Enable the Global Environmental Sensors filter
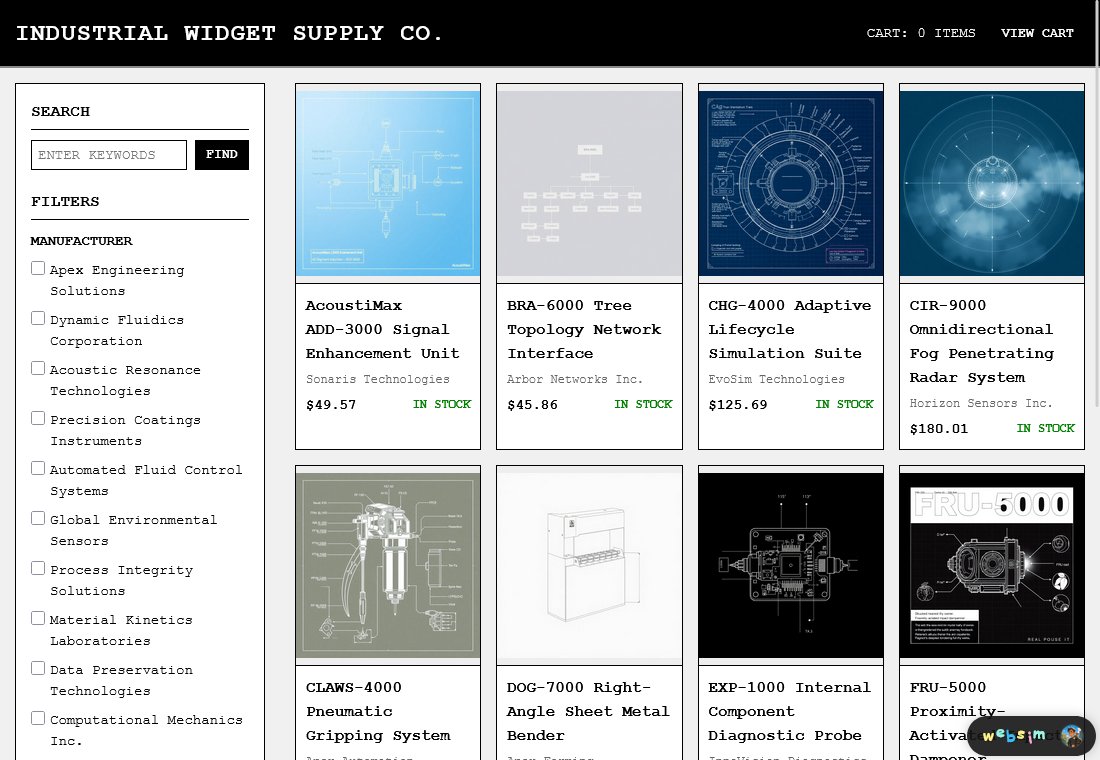 point(38,518)
